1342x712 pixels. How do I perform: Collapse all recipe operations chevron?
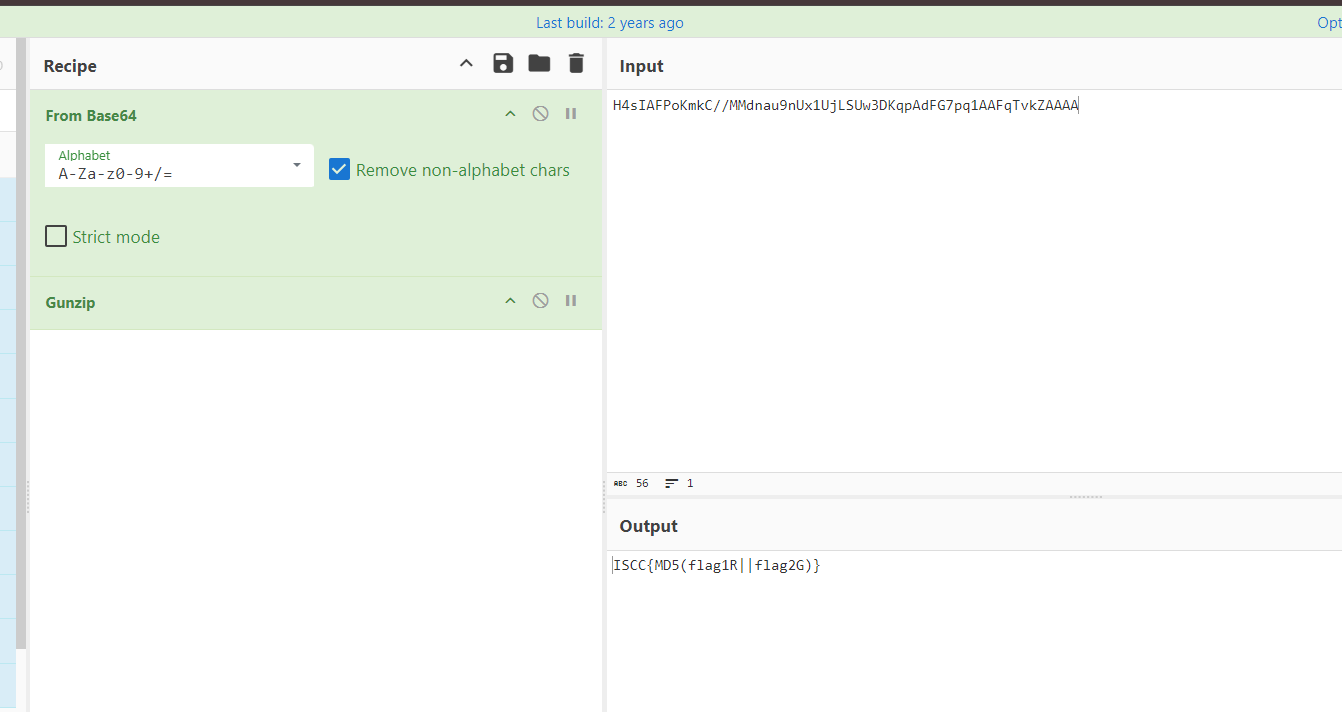pyautogui.click(x=466, y=64)
